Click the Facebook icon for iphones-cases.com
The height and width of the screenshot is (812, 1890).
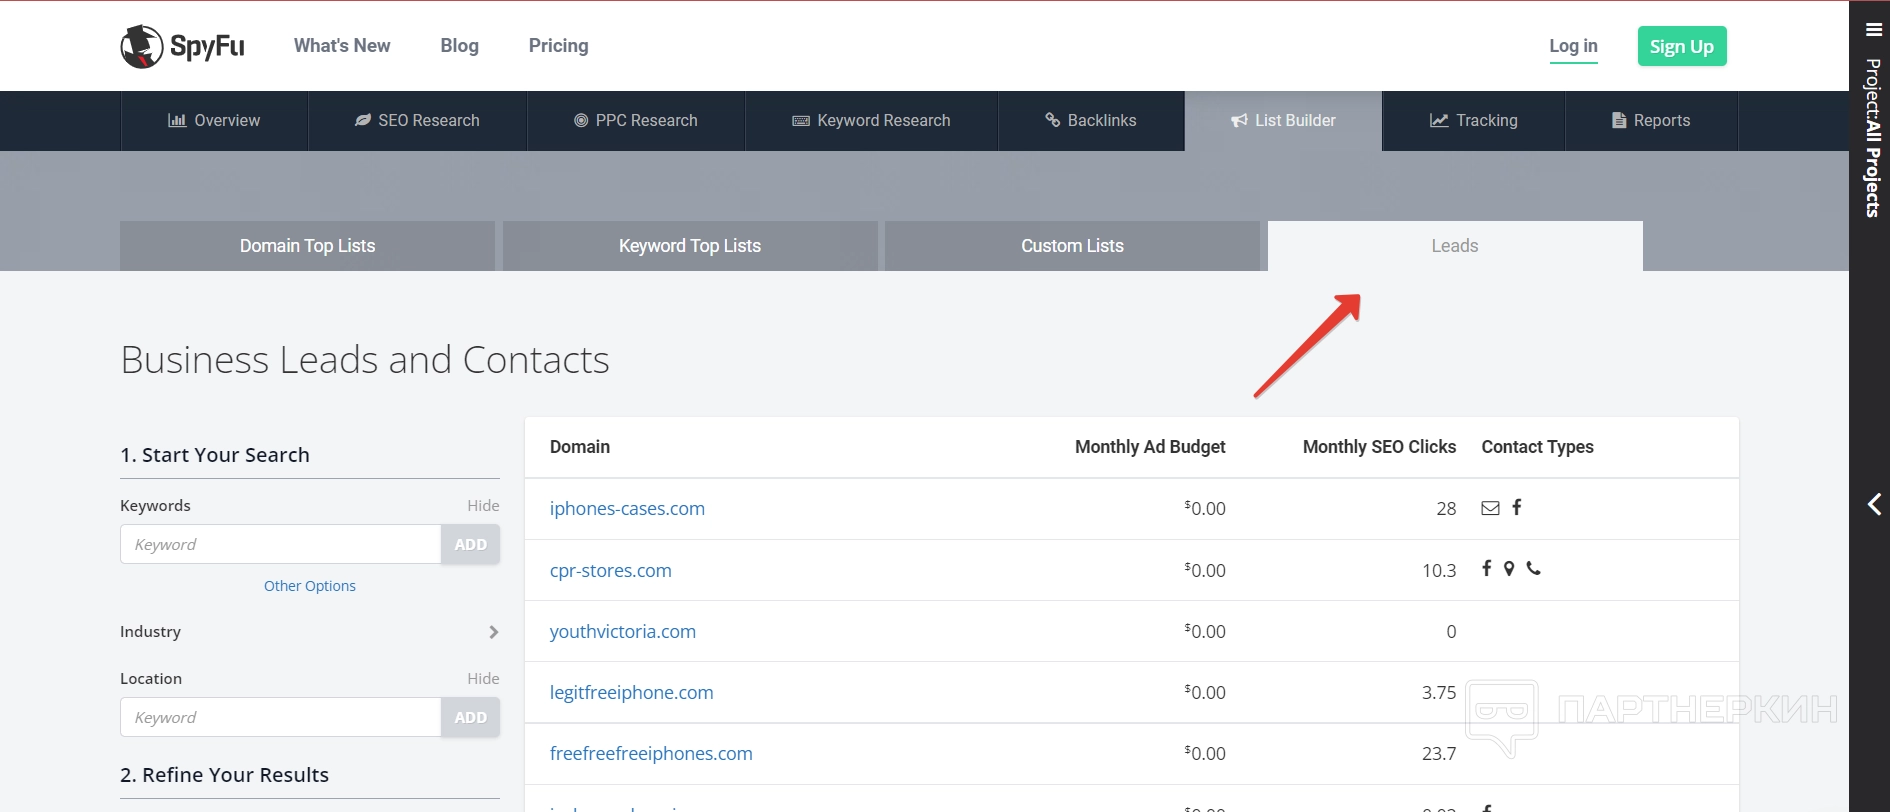1517,507
